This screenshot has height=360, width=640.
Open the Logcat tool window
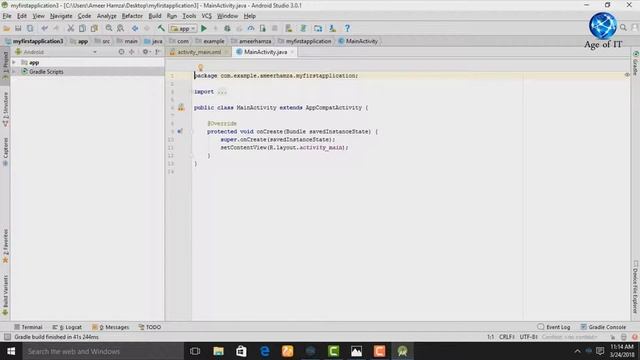point(67,327)
